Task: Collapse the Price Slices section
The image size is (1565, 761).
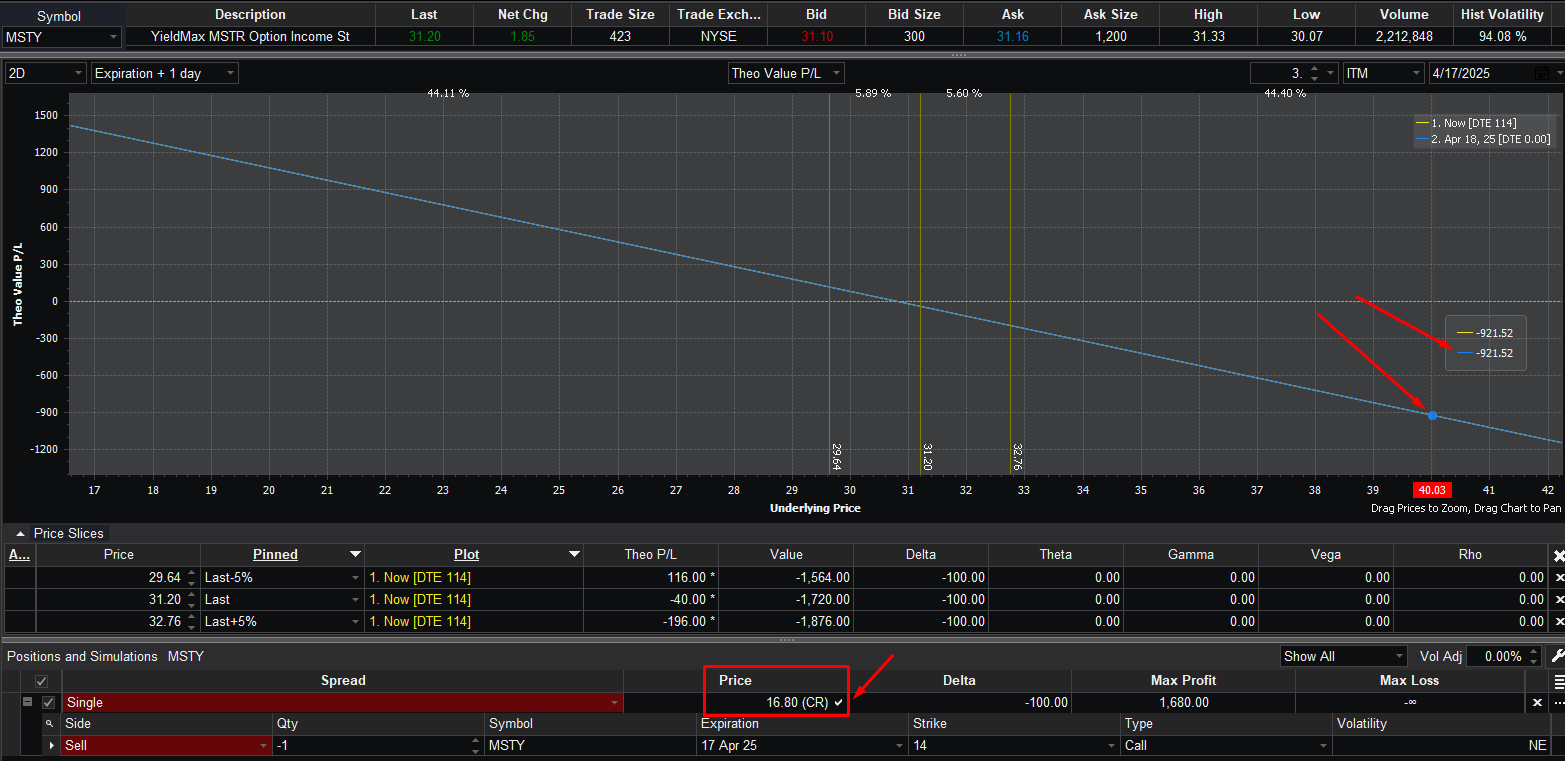Action: [x=19, y=534]
